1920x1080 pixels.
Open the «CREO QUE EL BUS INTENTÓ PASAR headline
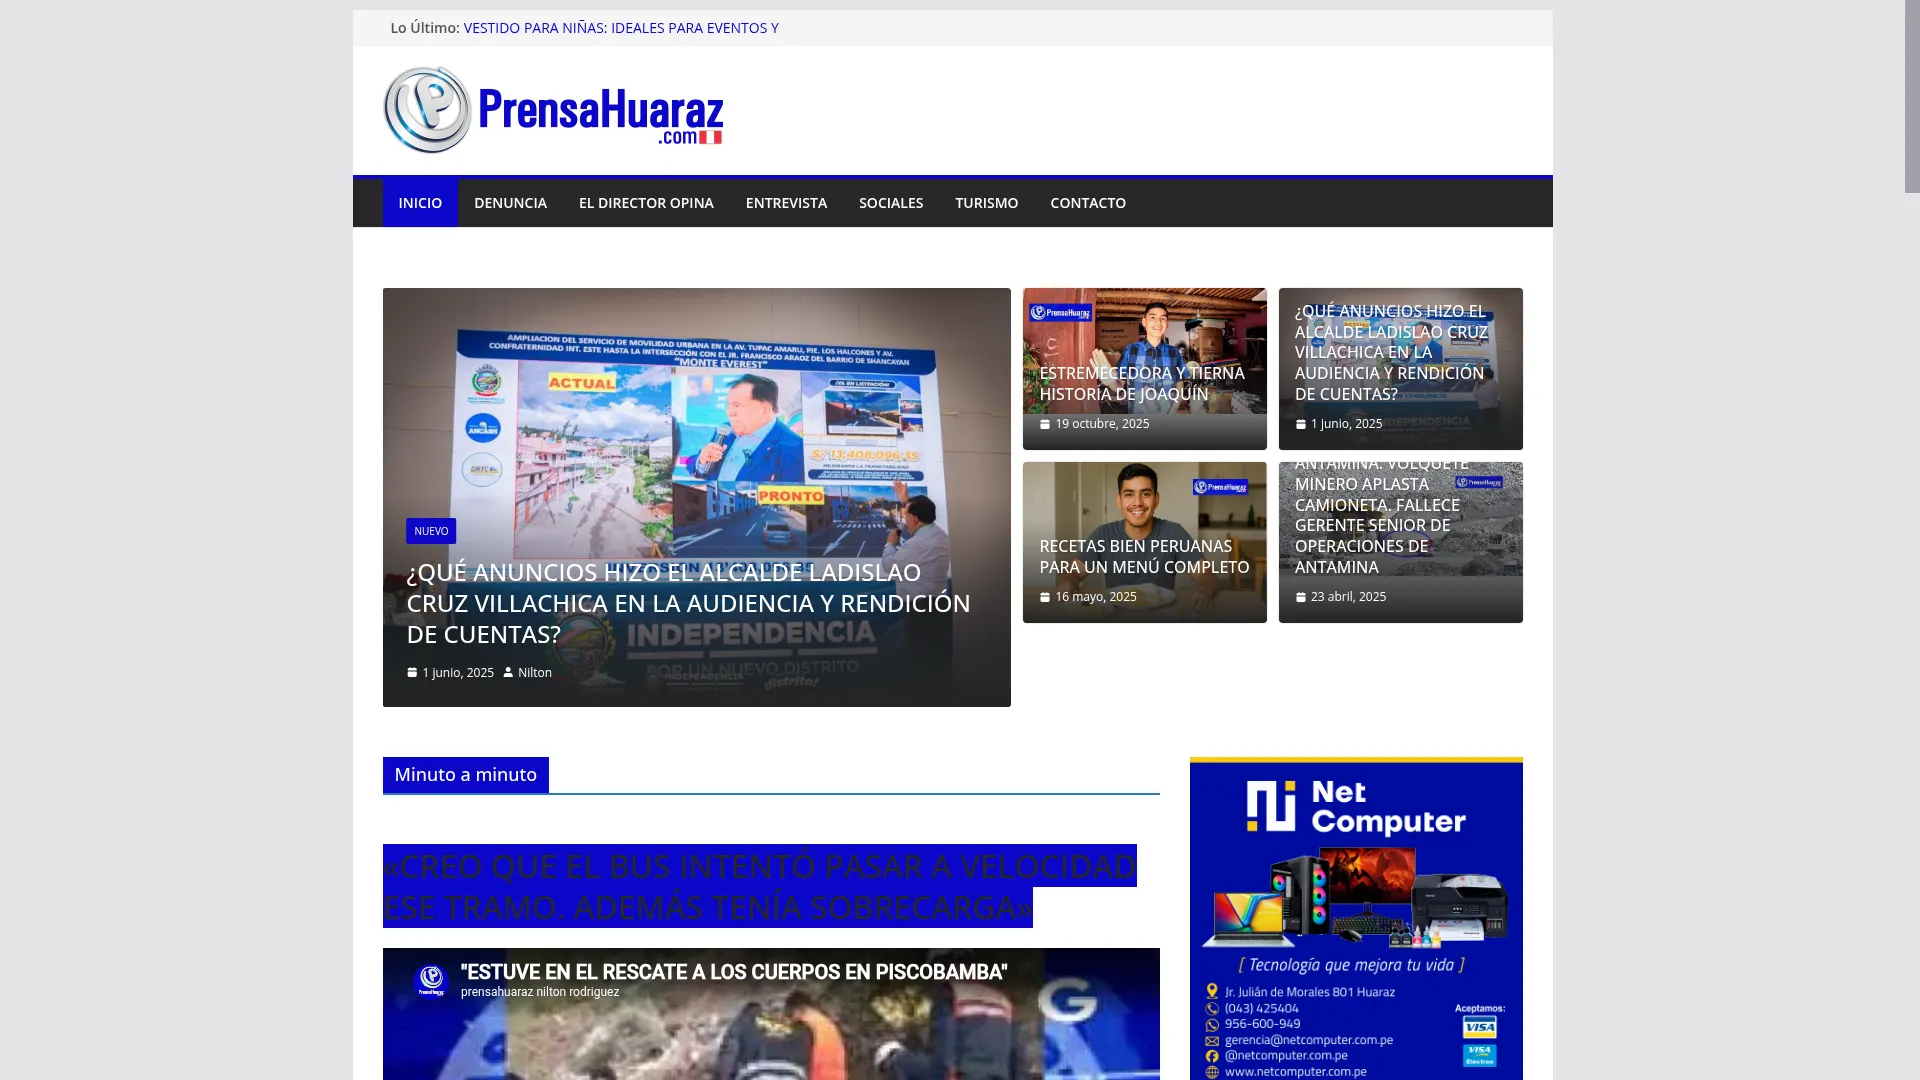(759, 886)
